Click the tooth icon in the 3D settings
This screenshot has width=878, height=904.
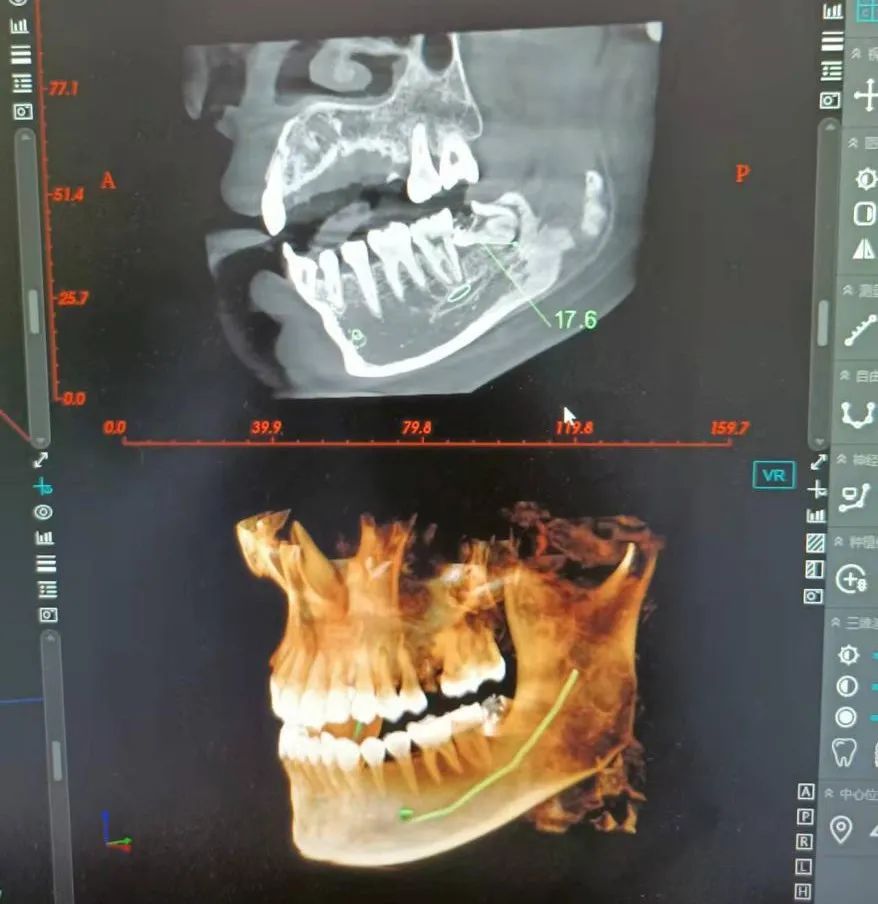point(845,751)
